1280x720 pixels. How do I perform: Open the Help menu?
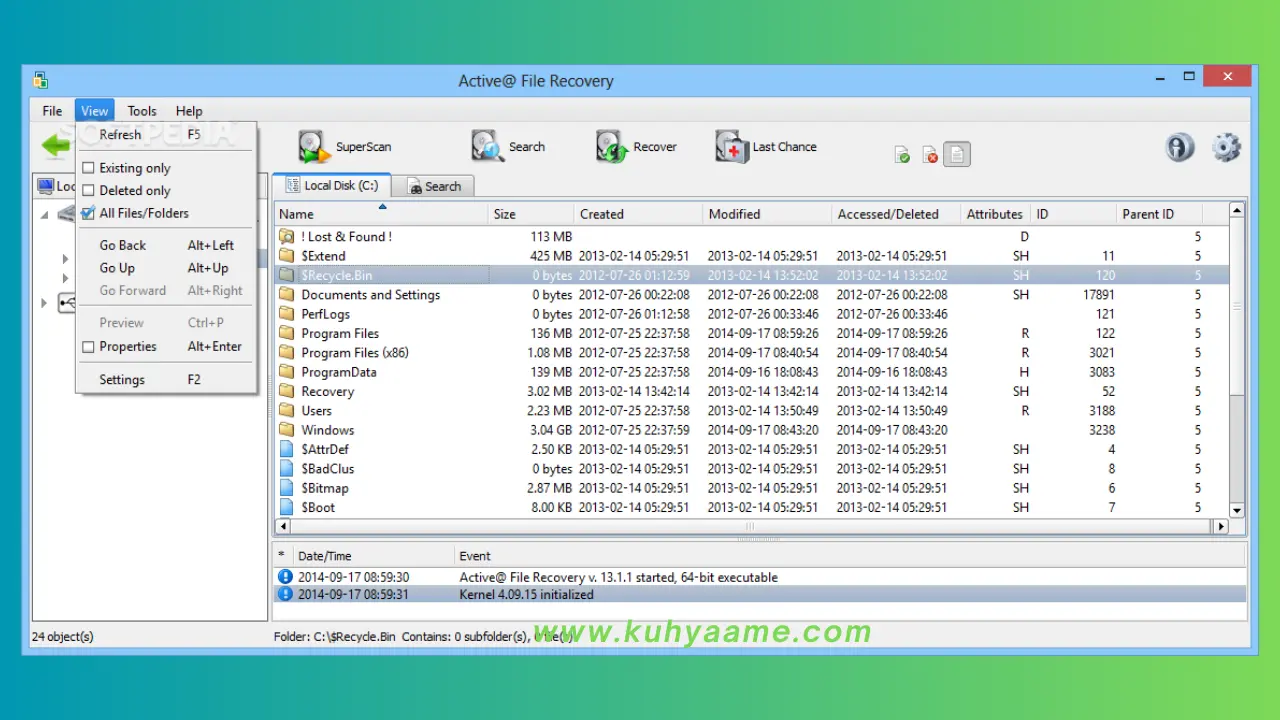click(189, 111)
